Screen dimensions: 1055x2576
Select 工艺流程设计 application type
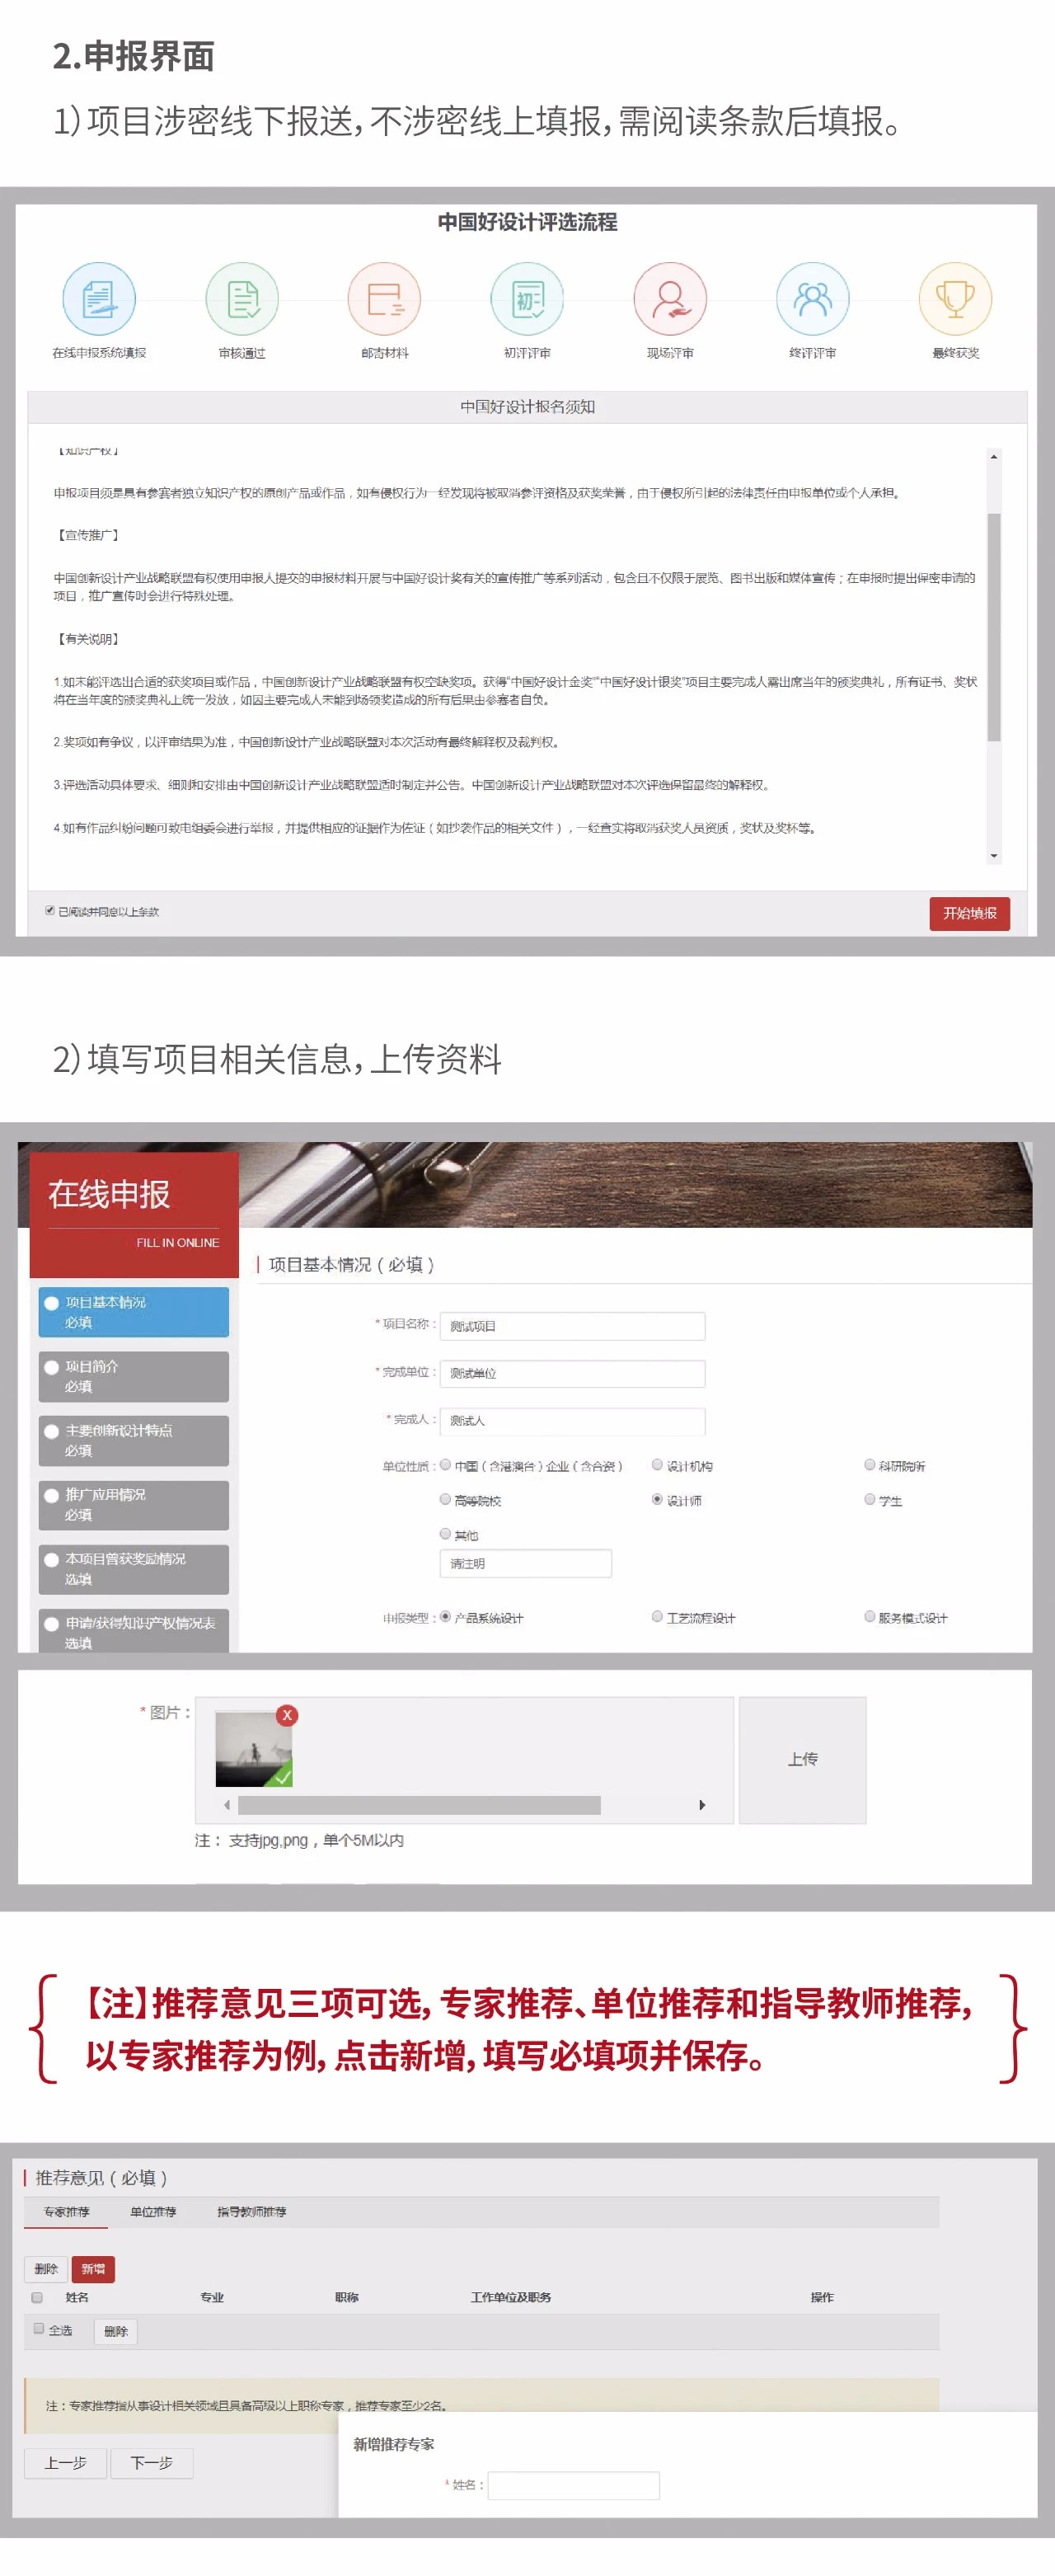point(657,1616)
